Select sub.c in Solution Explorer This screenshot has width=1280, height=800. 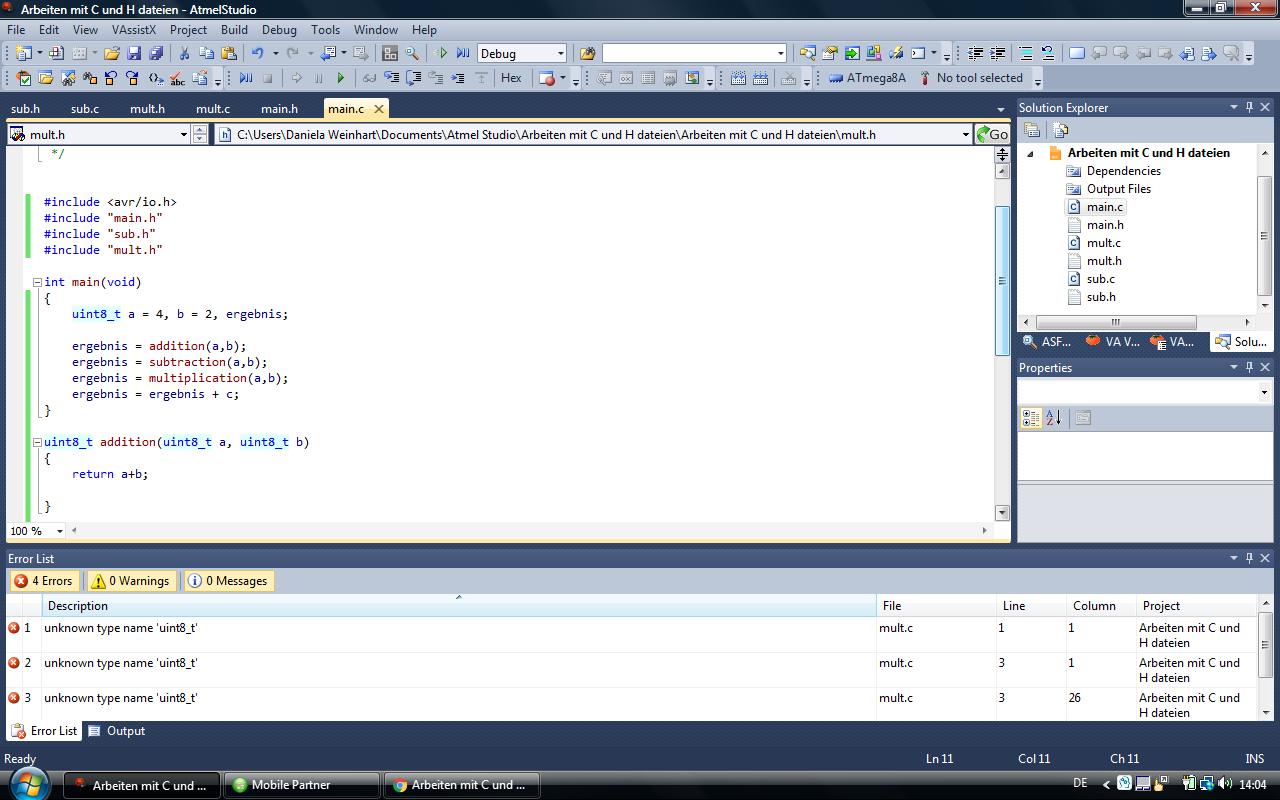coord(1101,279)
